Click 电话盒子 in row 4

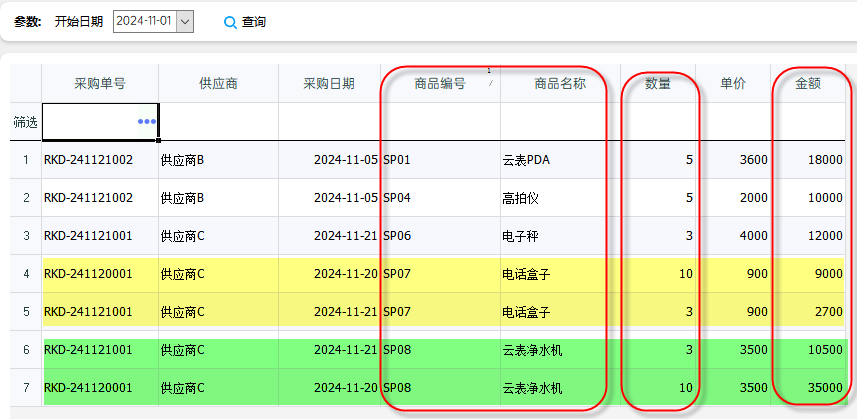coord(526,274)
